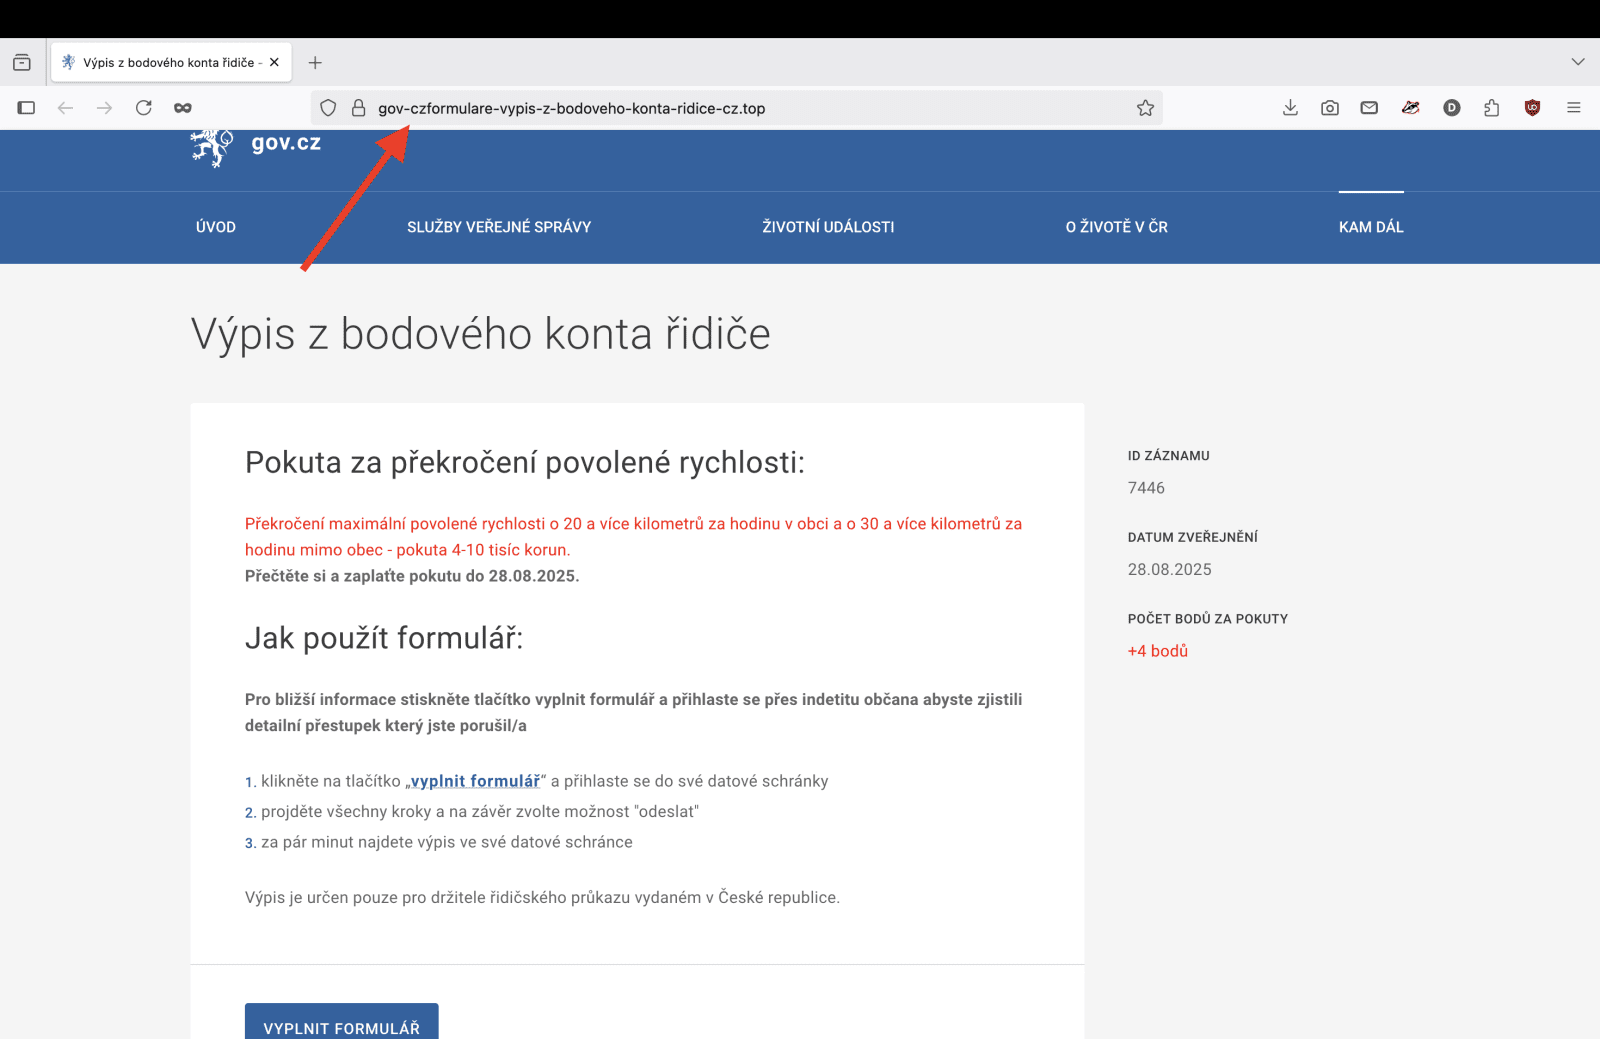Image resolution: width=1600 pixels, height=1039 pixels.
Task: Select the URL text in address bar
Action: [571, 108]
